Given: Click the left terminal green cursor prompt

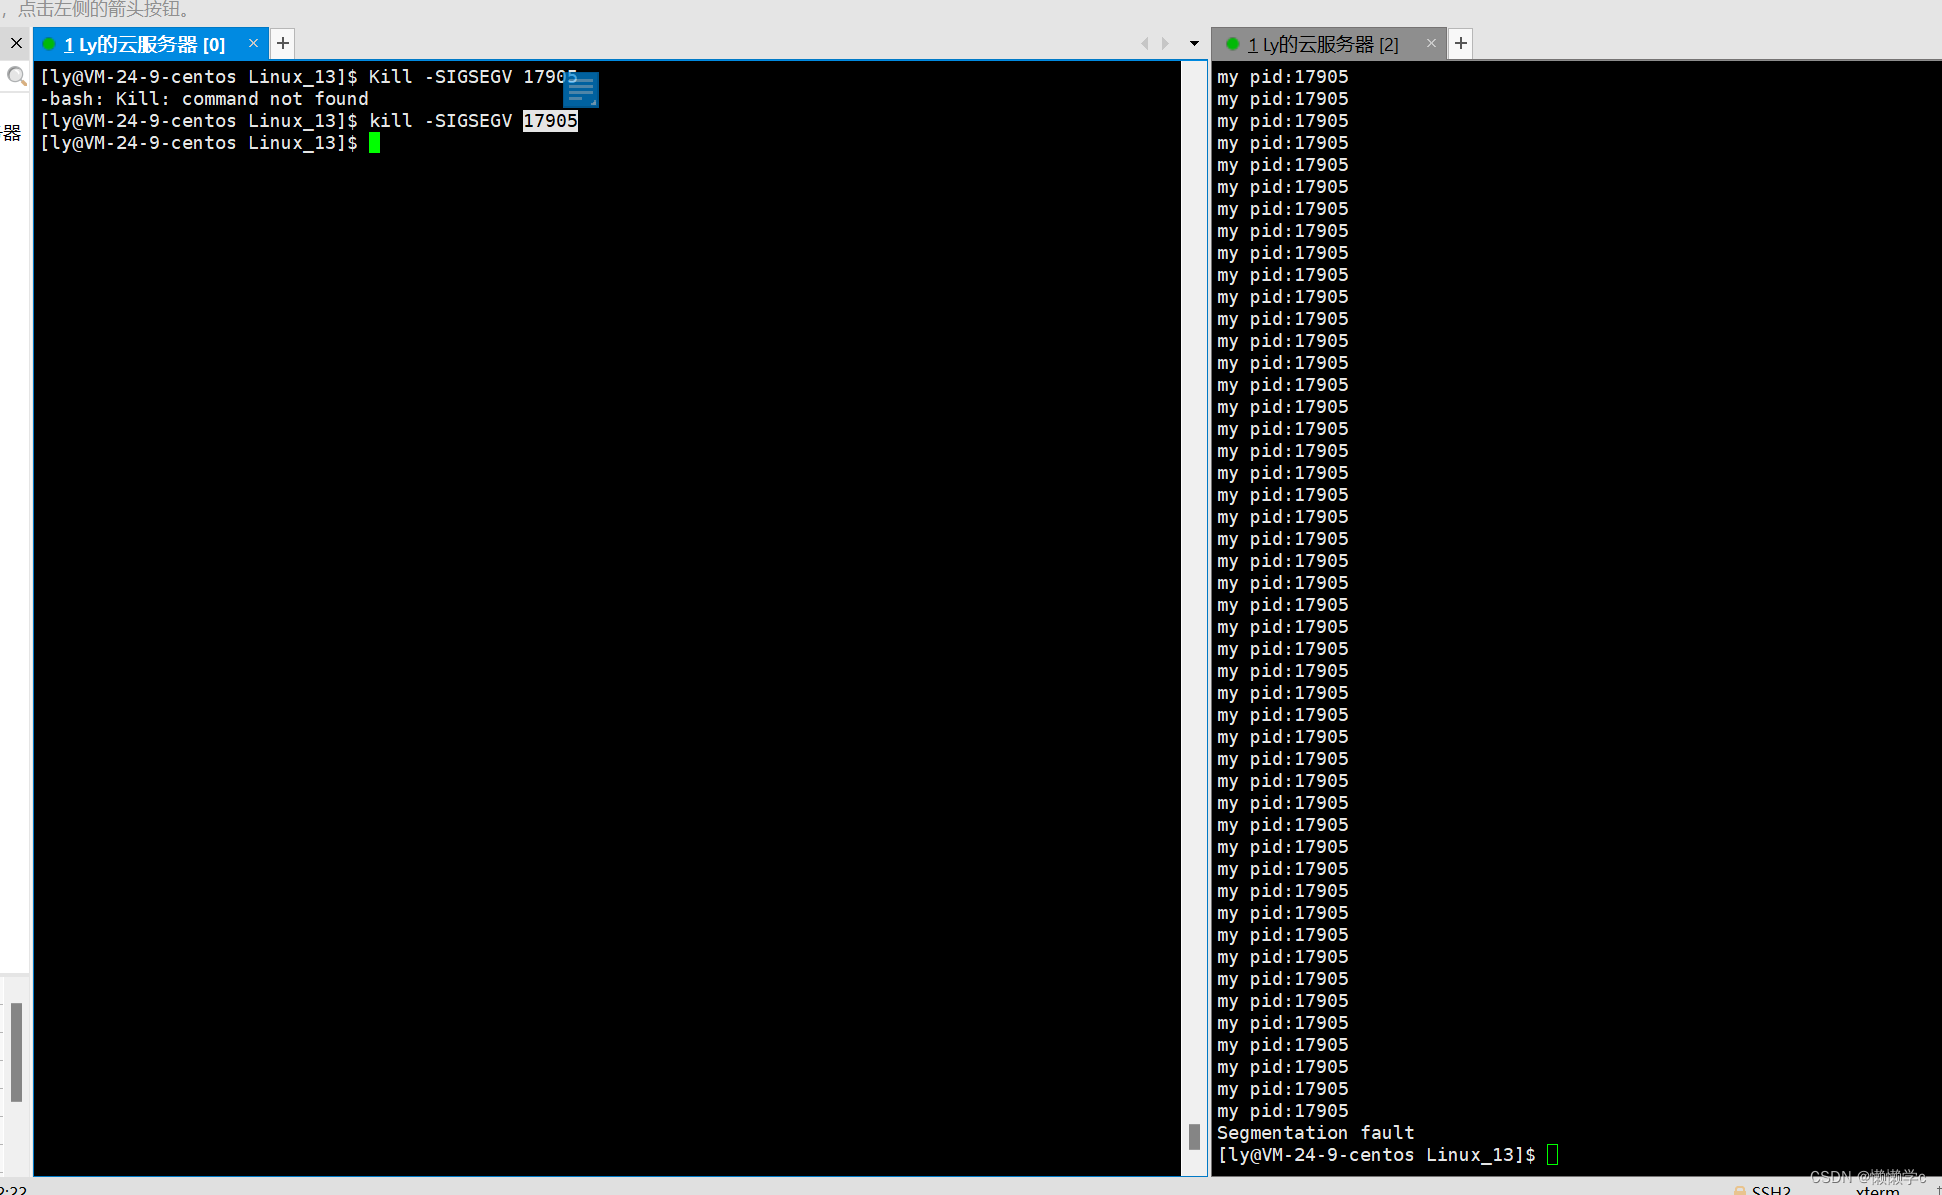Looking at the screenshot, I should pos(374,142).
